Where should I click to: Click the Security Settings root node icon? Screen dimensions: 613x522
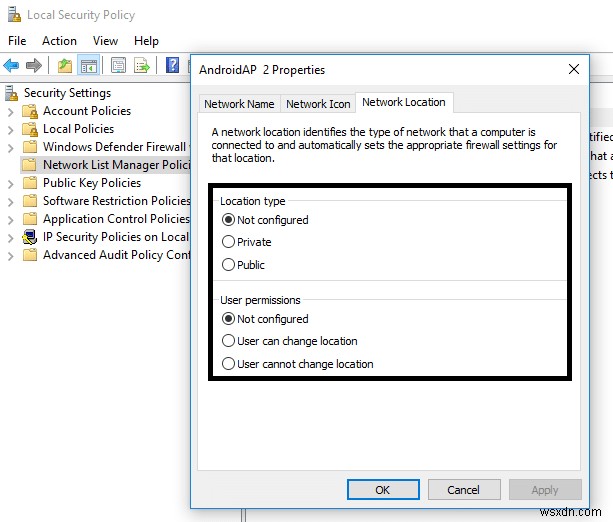[11, 93]
